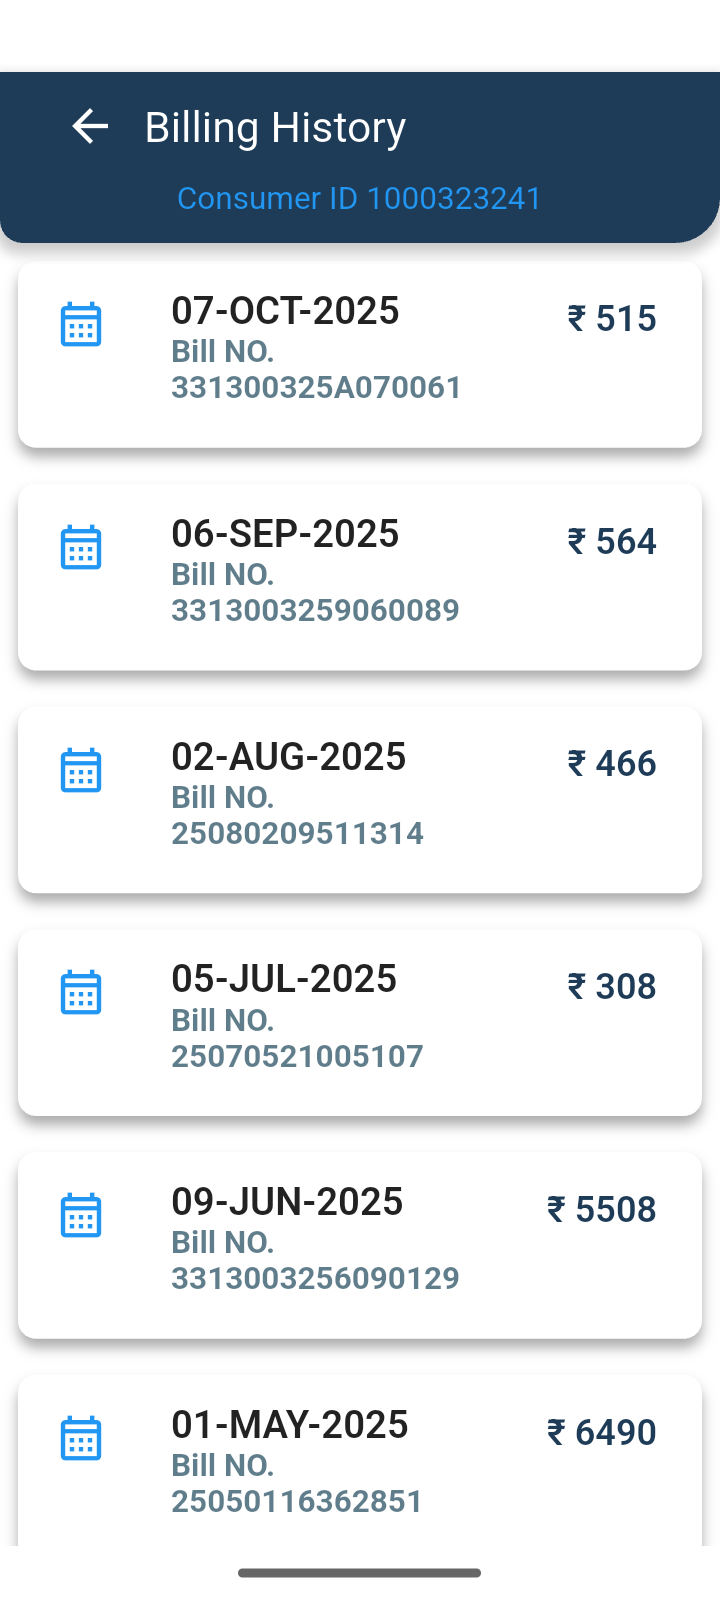Tap the Consumer ID 1000323241 text
The height and width of the screenshot is (1600, 720).
click(359, 198)
